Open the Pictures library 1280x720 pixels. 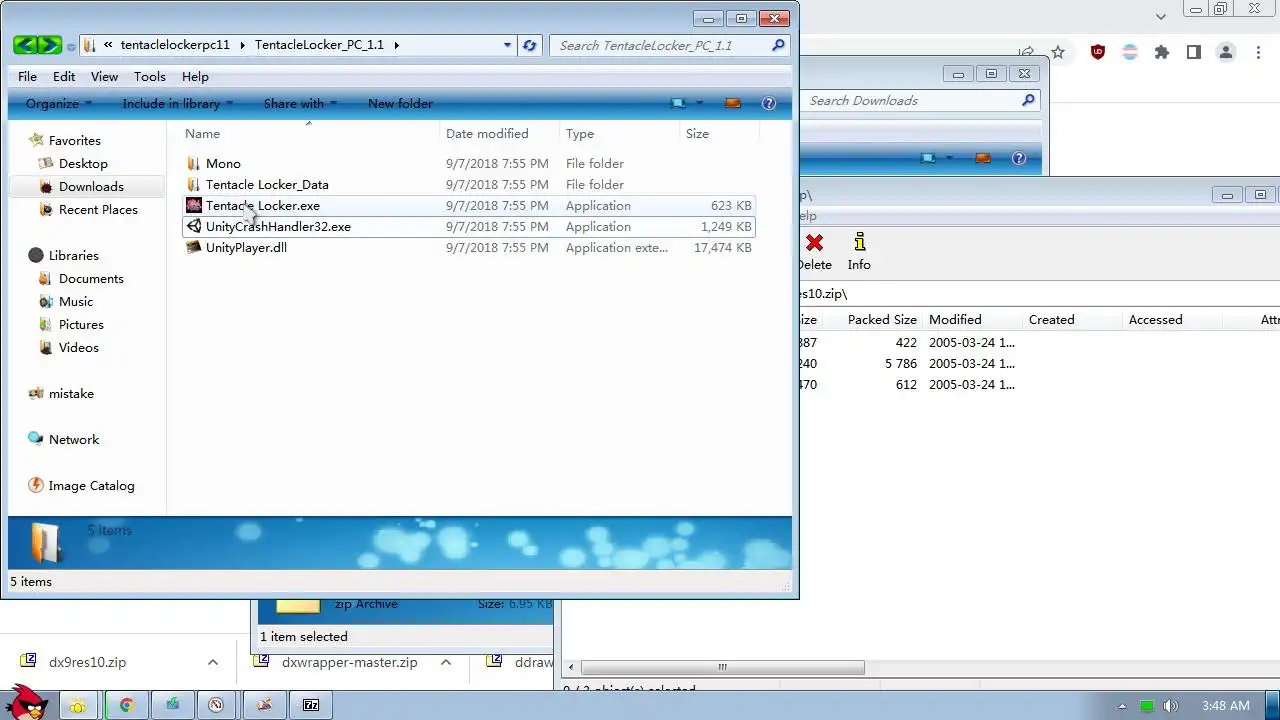tap(81, 324)
